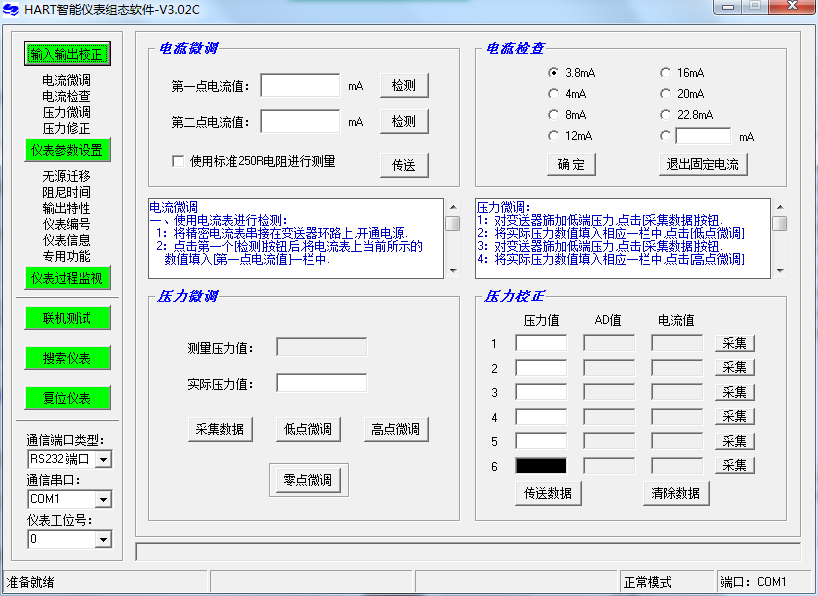818x596 pixels.
Task: Click the 联机测试 button
Action: pyautogui.click(x=67, y=318)
